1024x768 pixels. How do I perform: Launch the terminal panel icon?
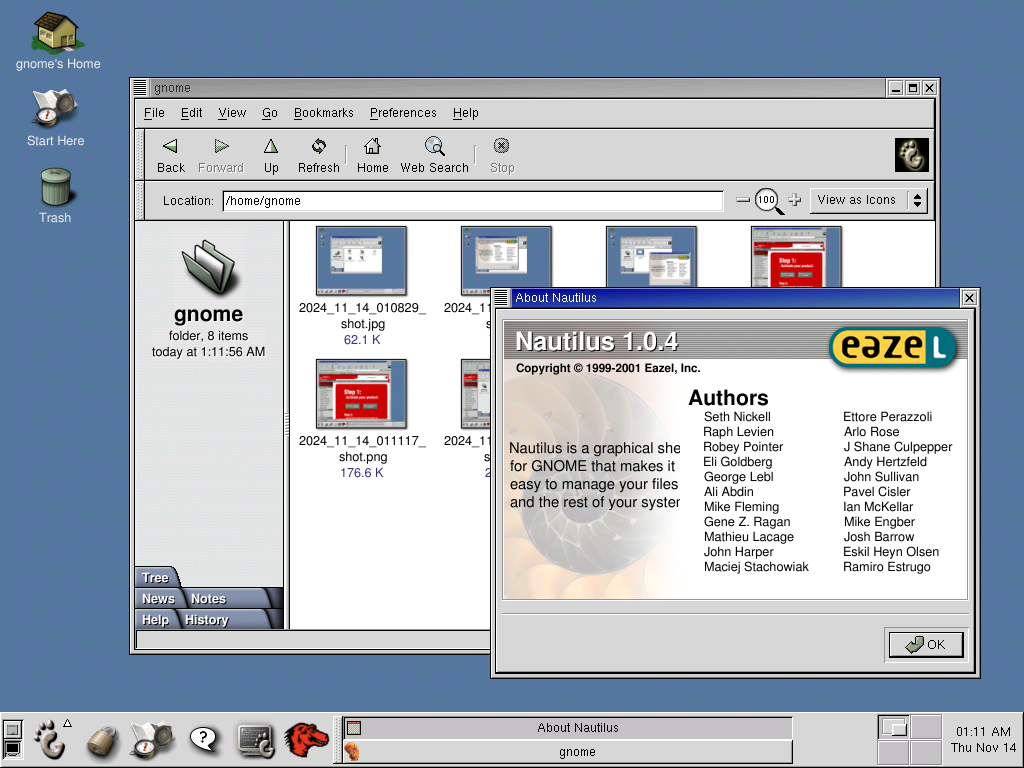[x=255, y=741]
